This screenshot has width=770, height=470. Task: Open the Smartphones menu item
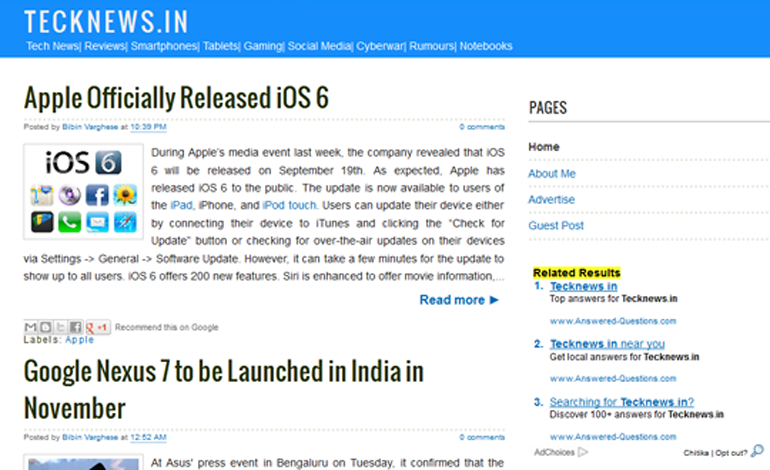click(x=164, y=46)
